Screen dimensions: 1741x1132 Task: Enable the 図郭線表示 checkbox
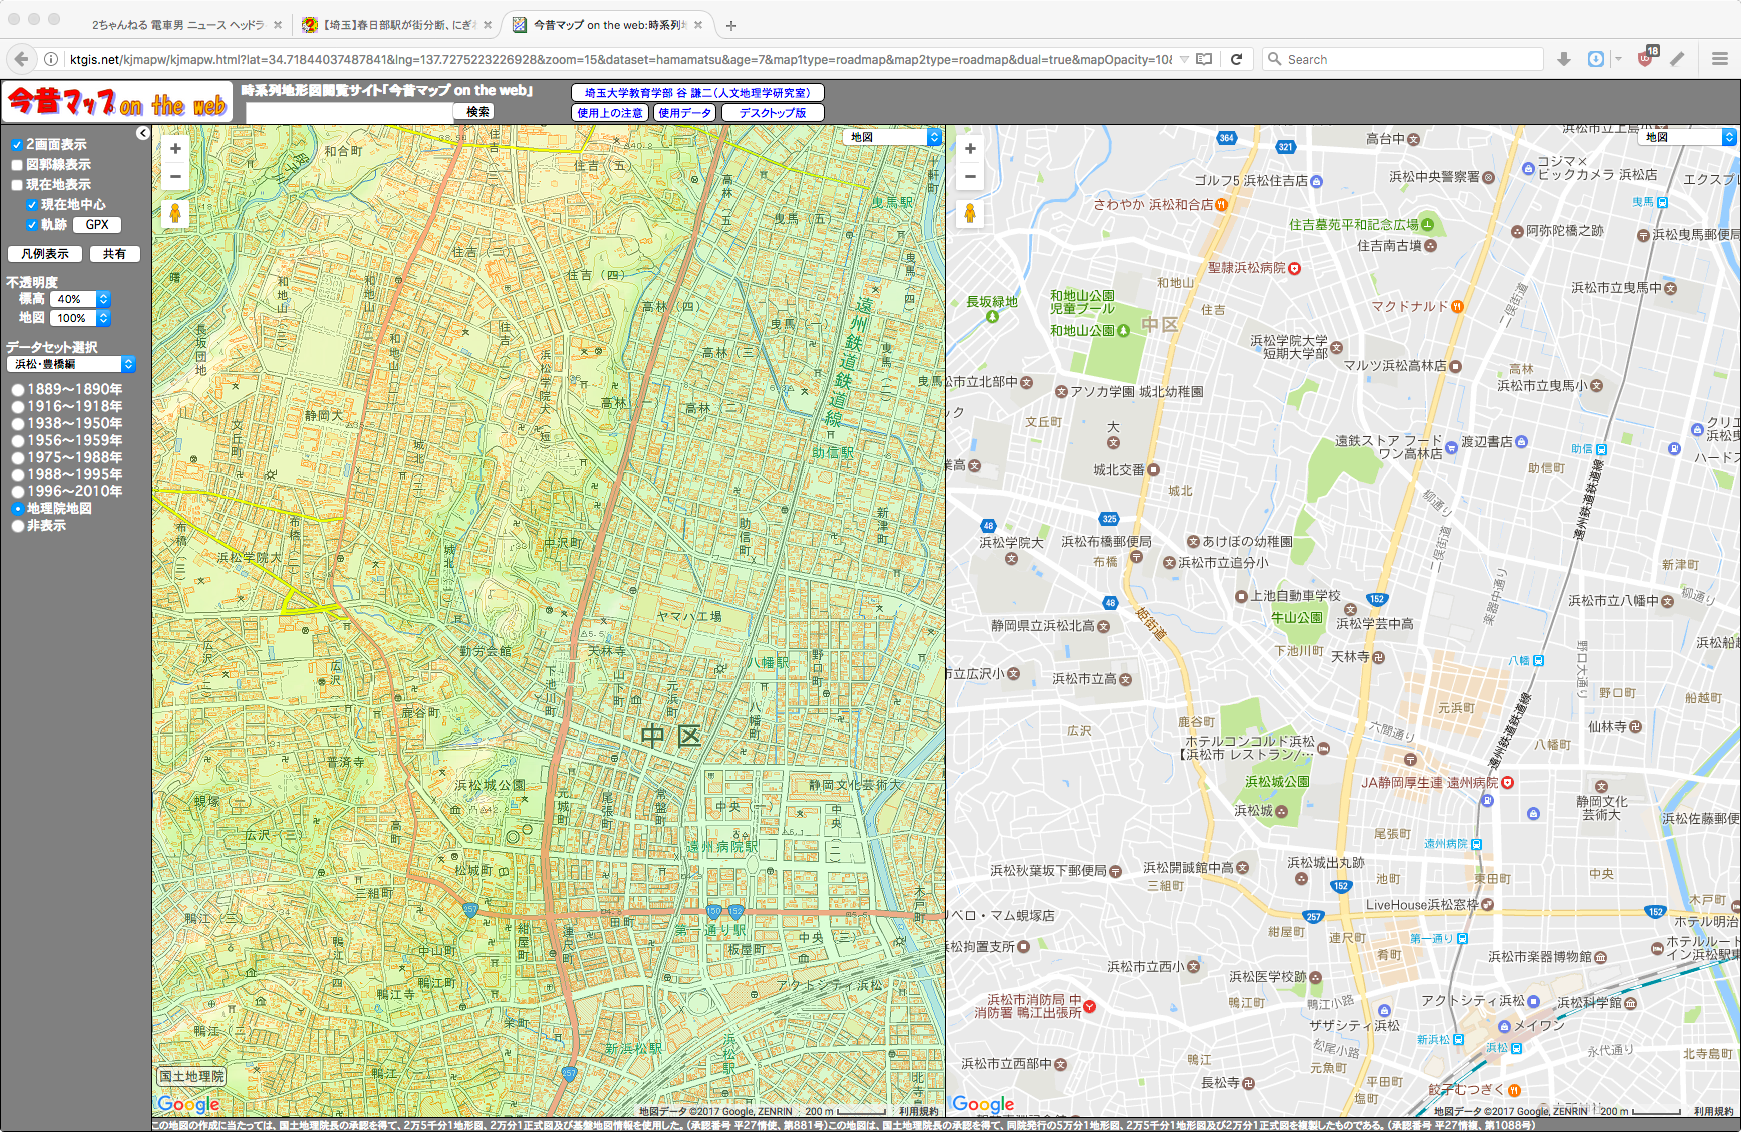coord(17,165)
